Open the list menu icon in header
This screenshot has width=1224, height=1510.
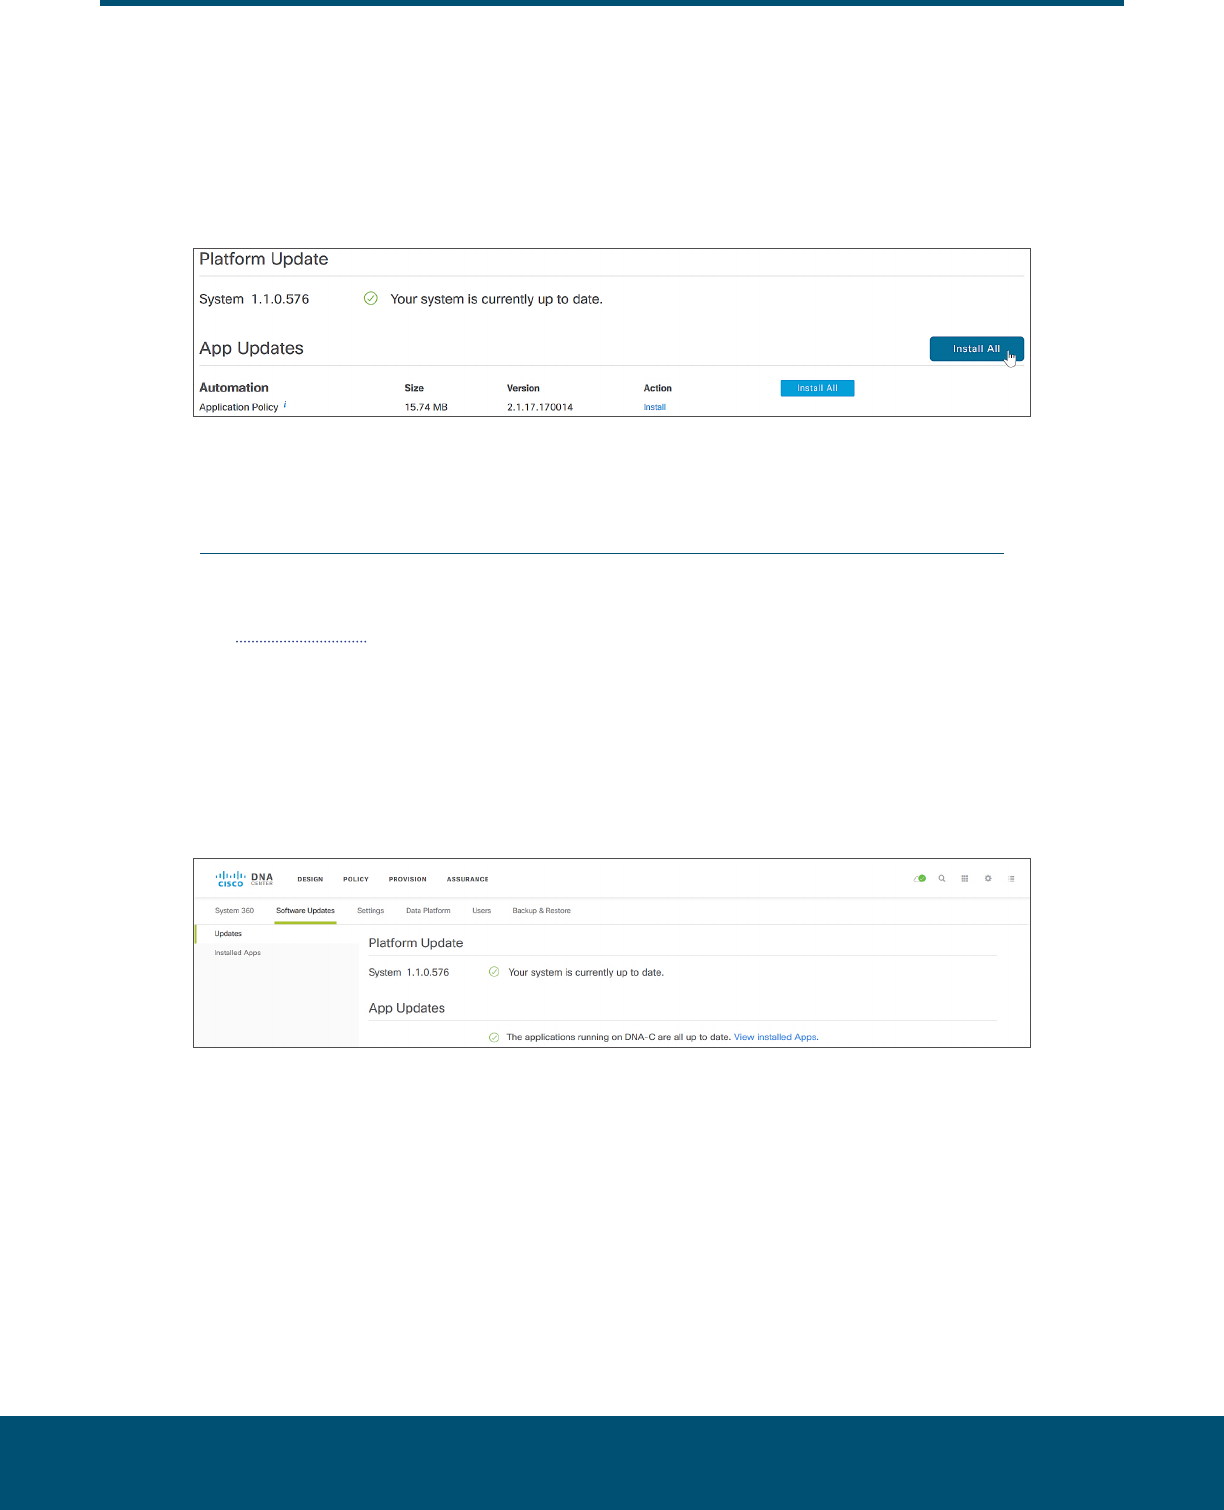[1012, 879]
